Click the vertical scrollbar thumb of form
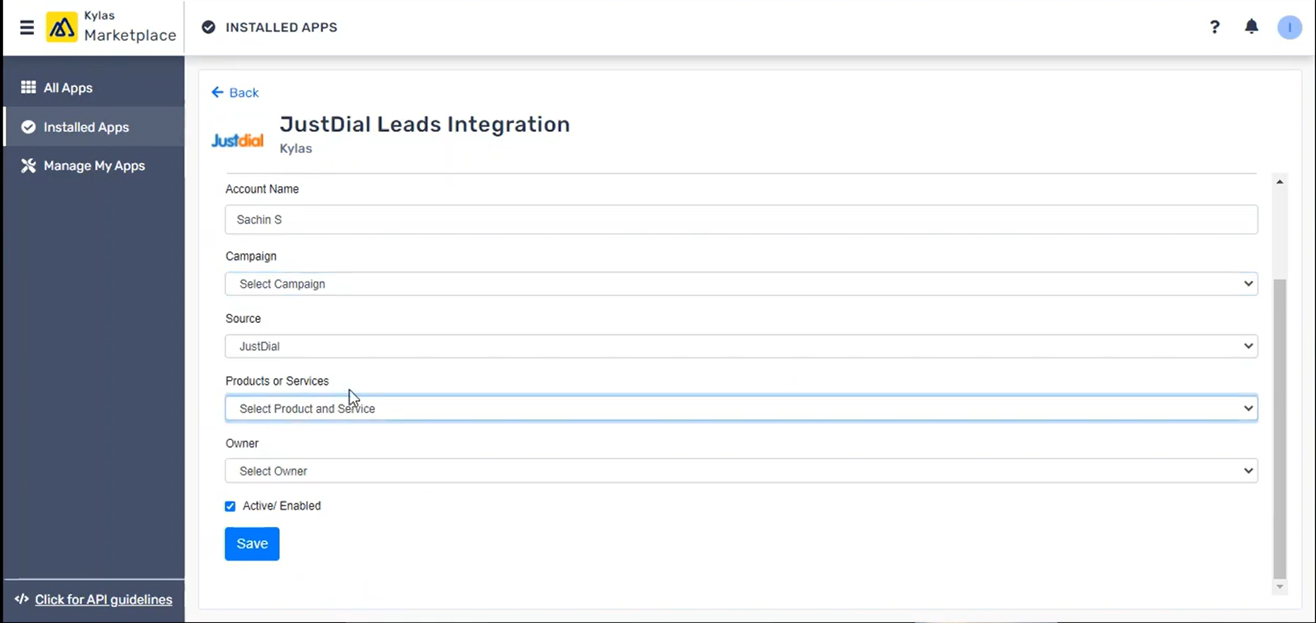The image size is (1316, 623). tap(1279, 429)
